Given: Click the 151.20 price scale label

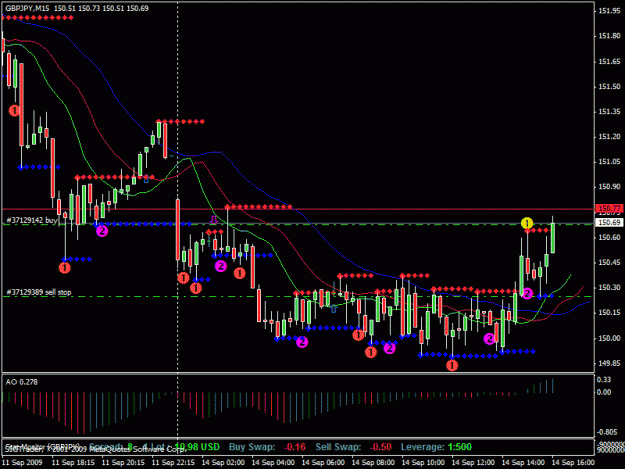Looking at the screenshot, I should pyautogui.click(x=609, y=137).
